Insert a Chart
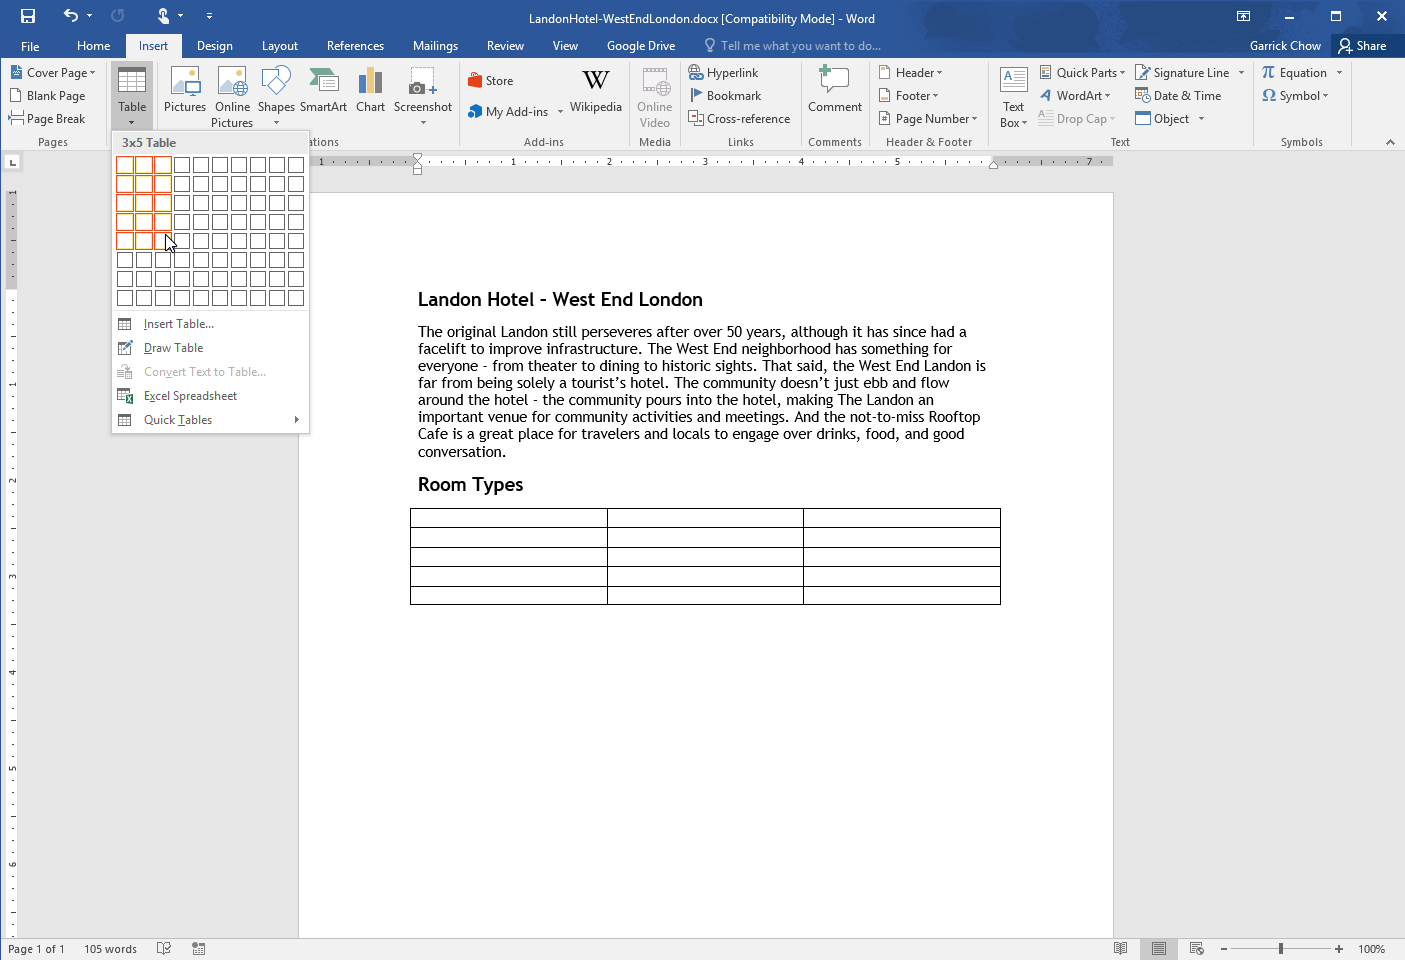This screenshot has width=1405, height=960. pos(370,90)
